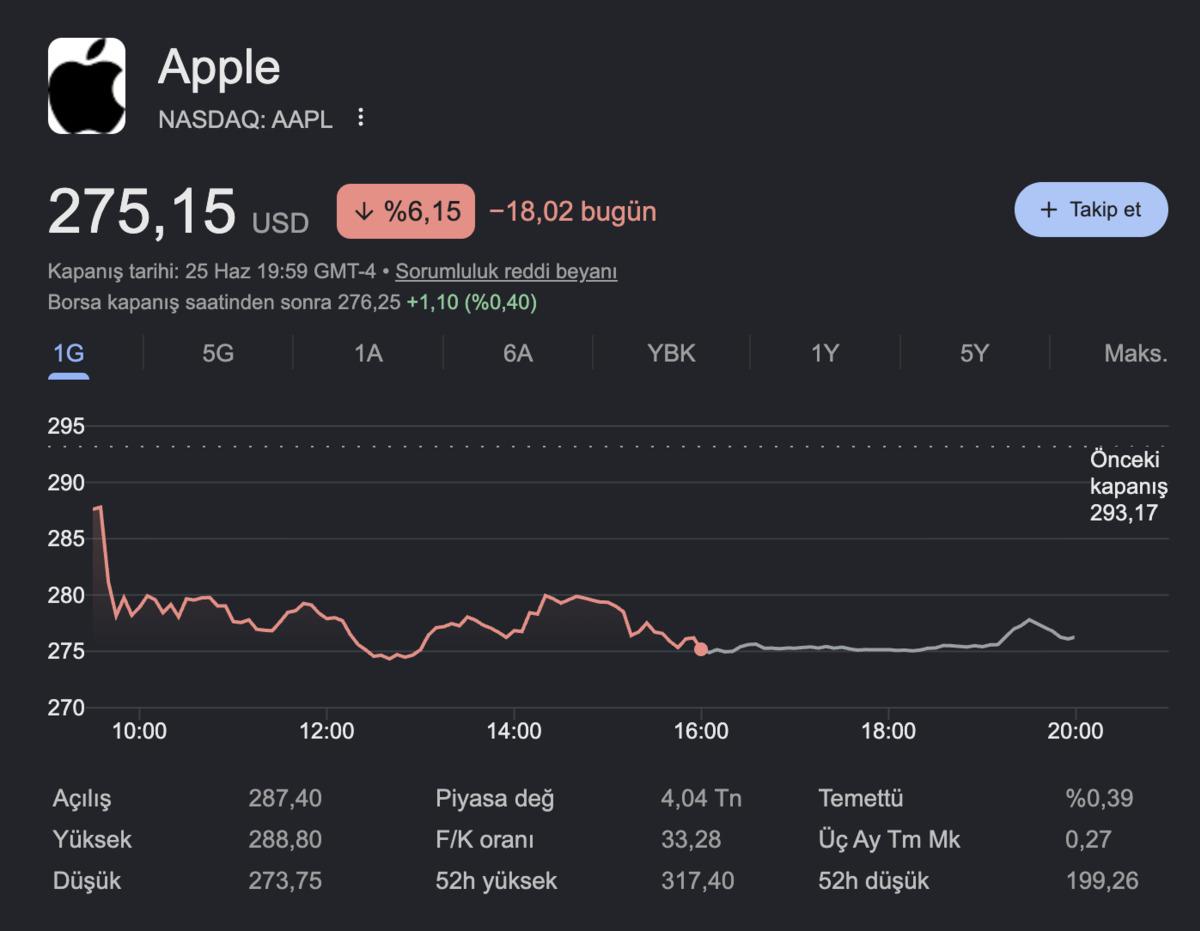Select the 5Y time range tab
Screen dimensions: 1200x931
pyautogui.click(x=974, y=353)
